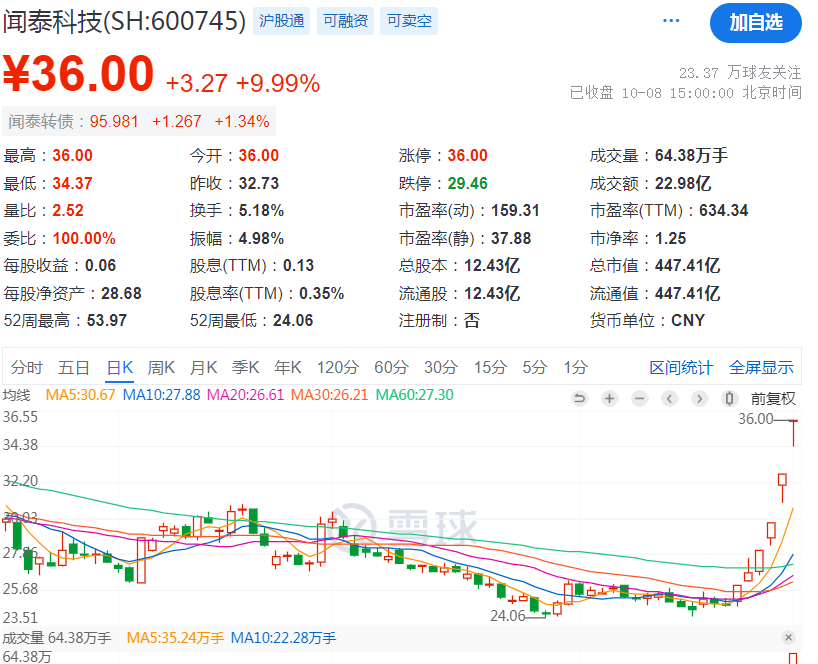Click the volume MA5:35.24万手 label
Viewport: 818px width, 664px height.
(x=175, y=638)
